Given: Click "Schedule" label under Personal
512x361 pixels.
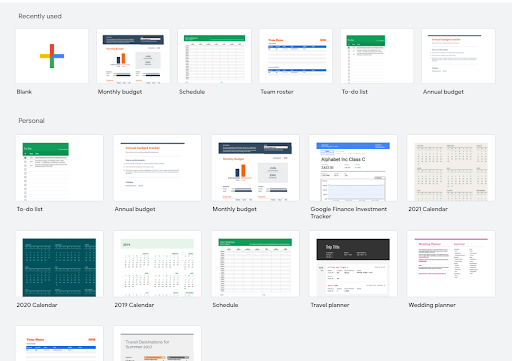Looking at the screenshot, I should [x=225, y=305].
